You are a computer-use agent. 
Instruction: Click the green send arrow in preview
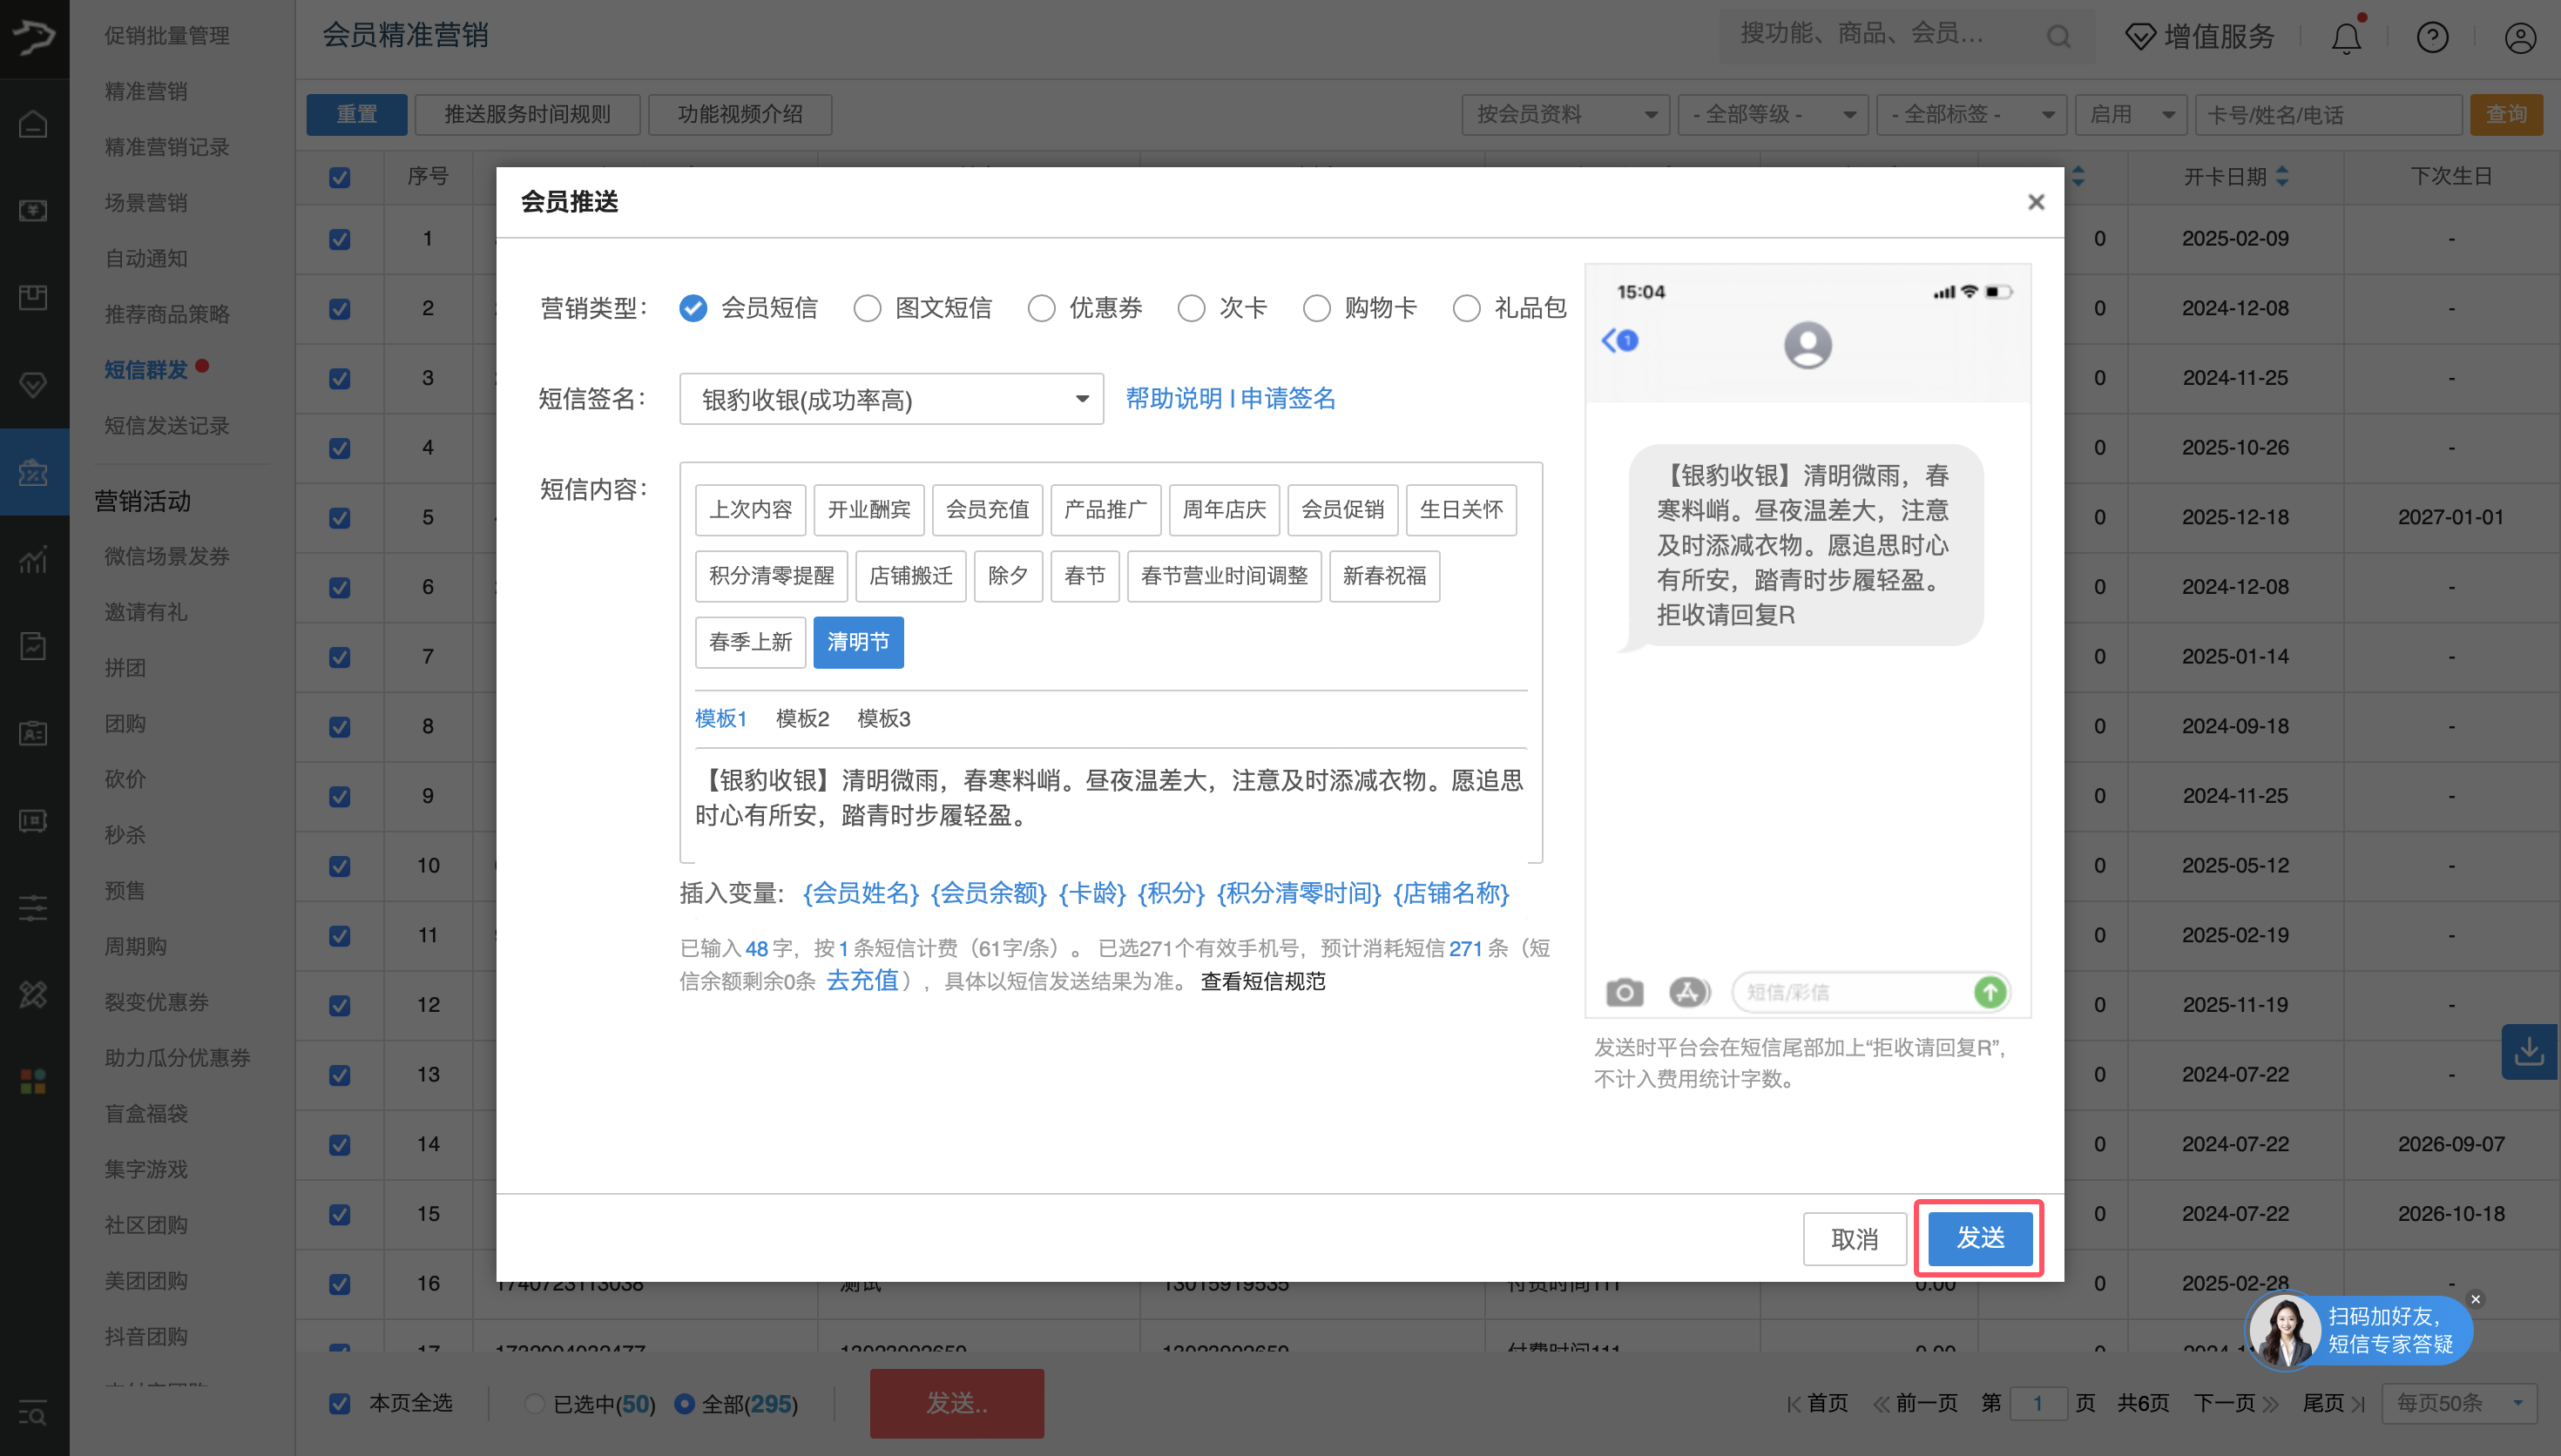[x=1989, y=992]
